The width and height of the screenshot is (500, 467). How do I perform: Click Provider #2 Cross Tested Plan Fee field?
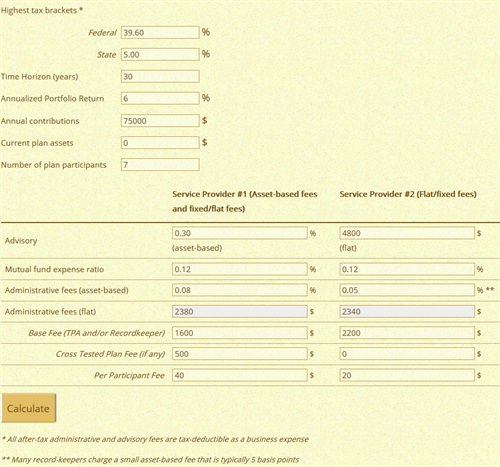(x=407, y=354)
